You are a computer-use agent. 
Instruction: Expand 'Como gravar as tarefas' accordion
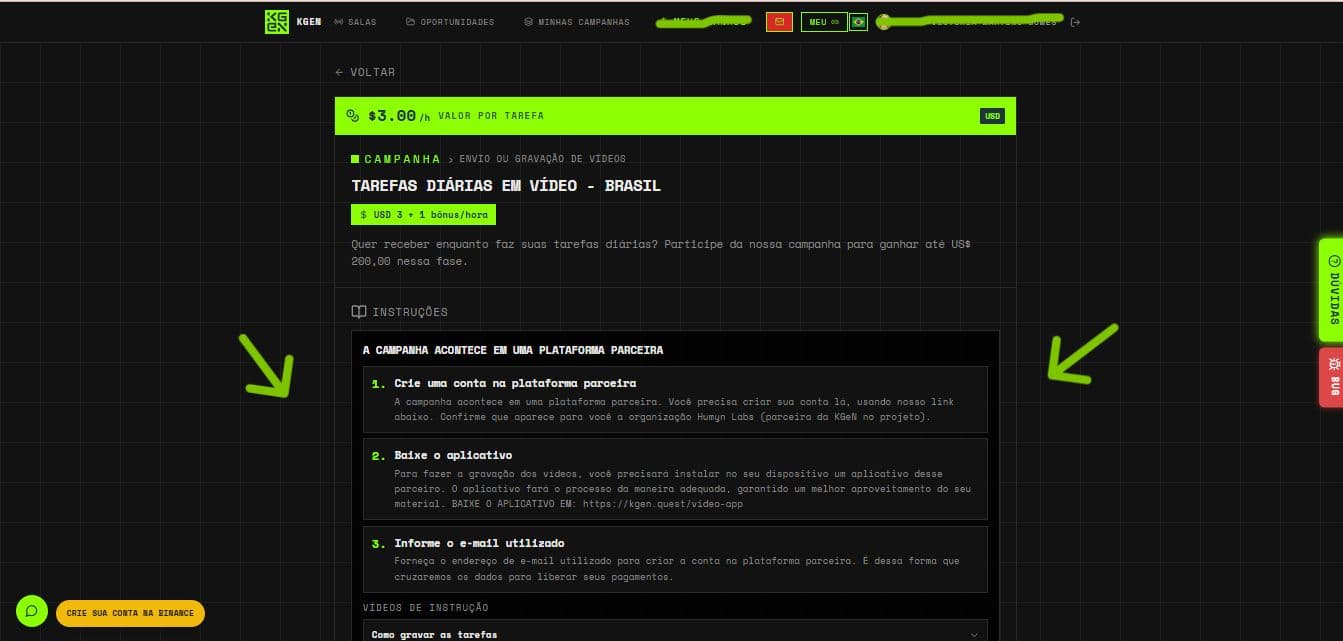point(675,633)
